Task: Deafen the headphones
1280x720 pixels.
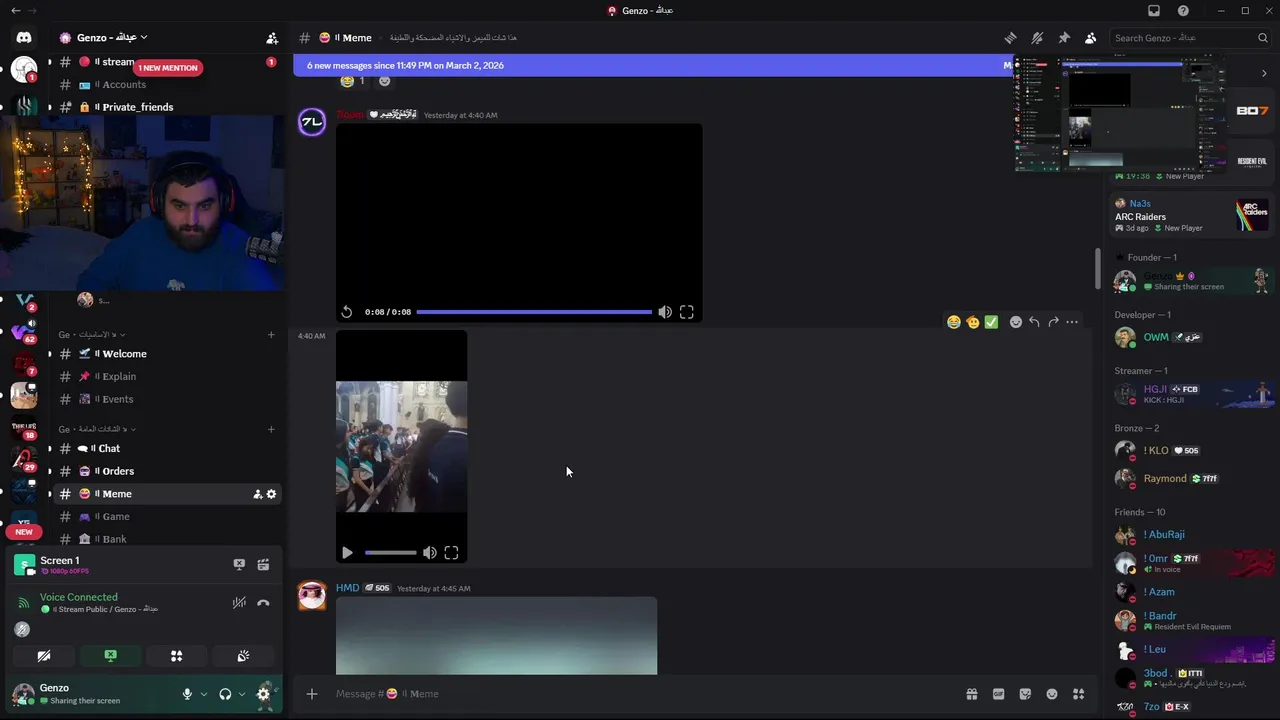Action: [x=225, y=694]
